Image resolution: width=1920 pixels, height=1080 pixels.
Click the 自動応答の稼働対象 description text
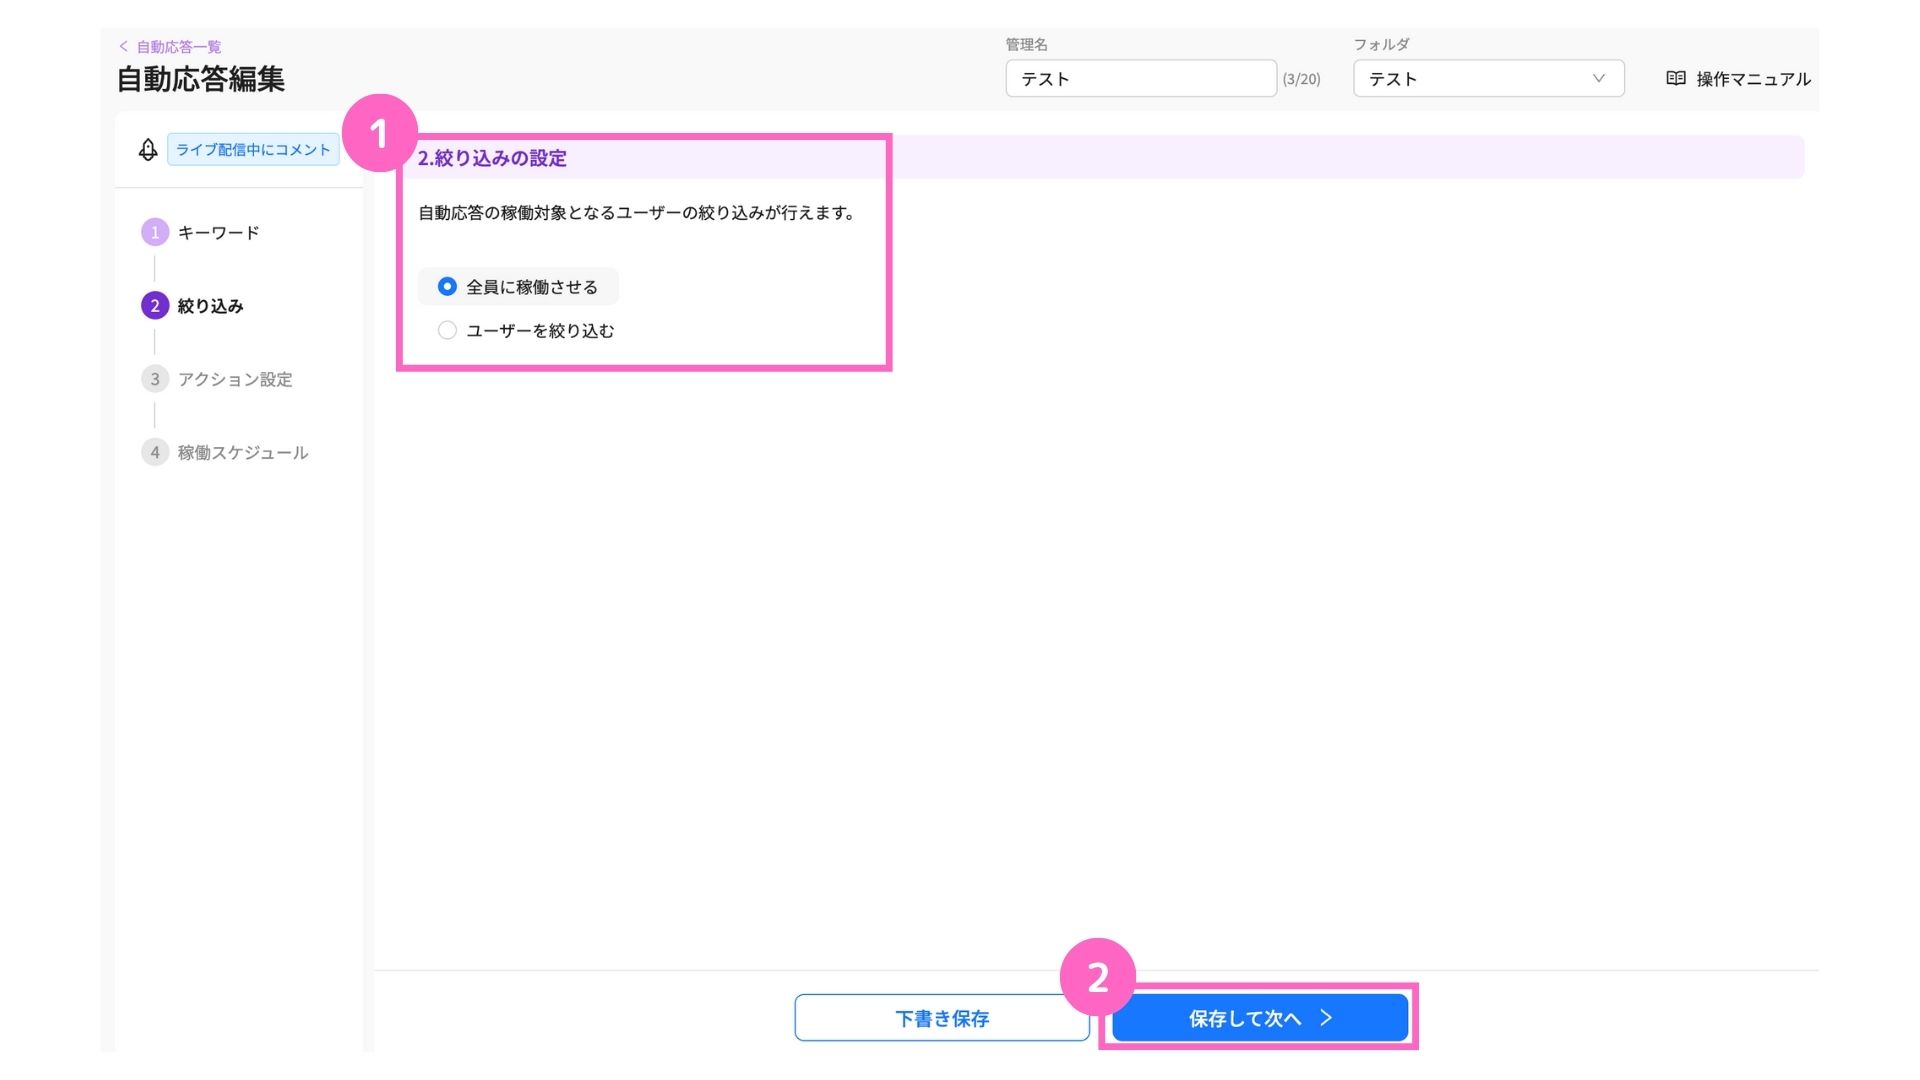coord(638,212)
